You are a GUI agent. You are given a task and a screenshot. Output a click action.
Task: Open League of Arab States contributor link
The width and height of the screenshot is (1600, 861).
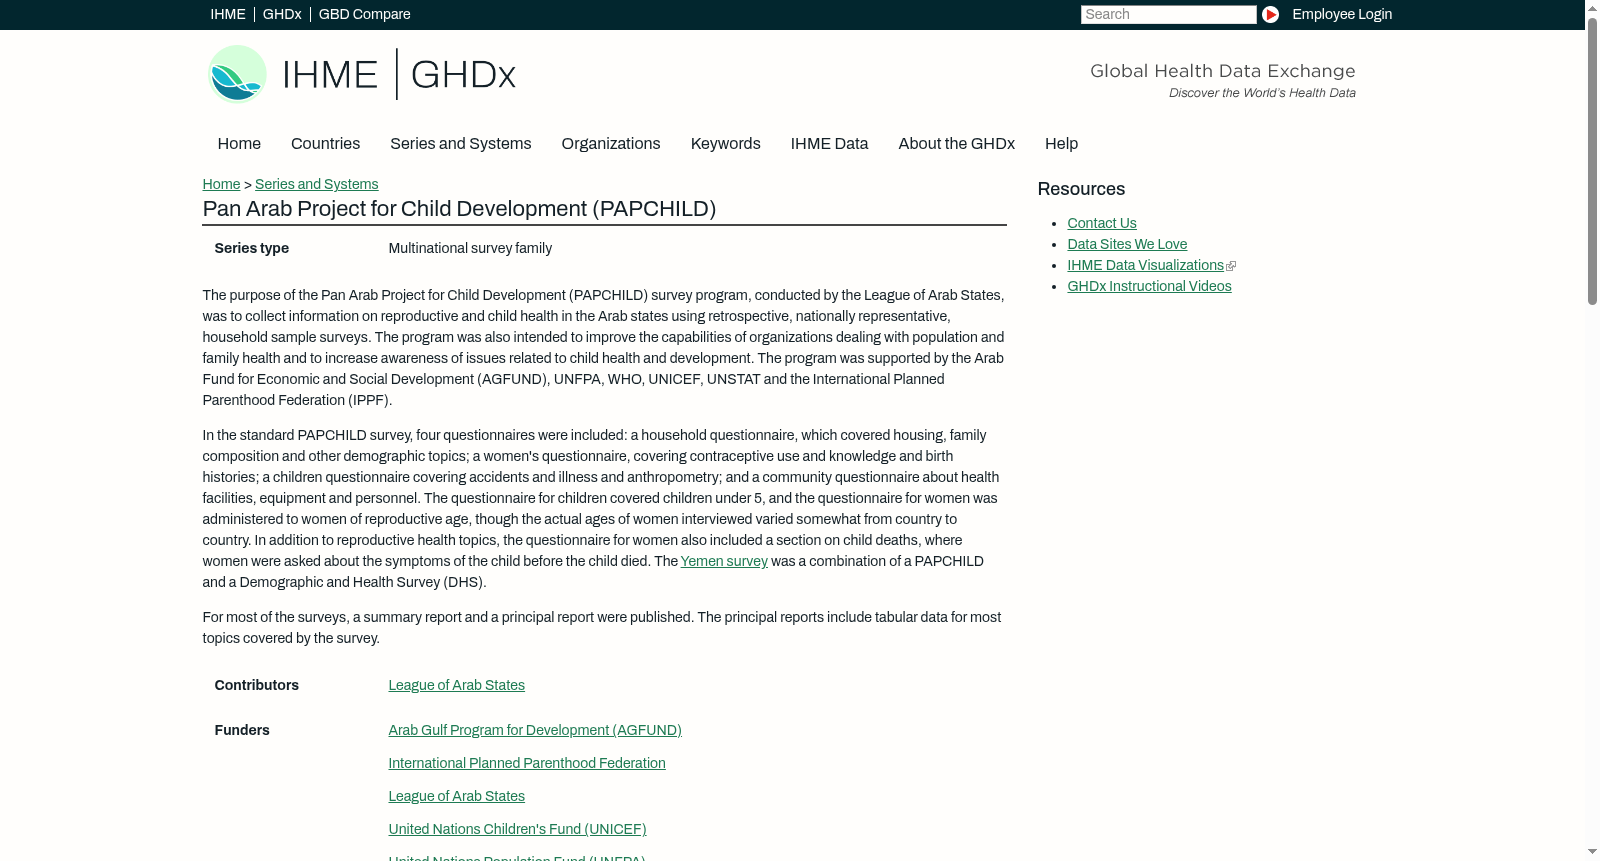[456, 685]
